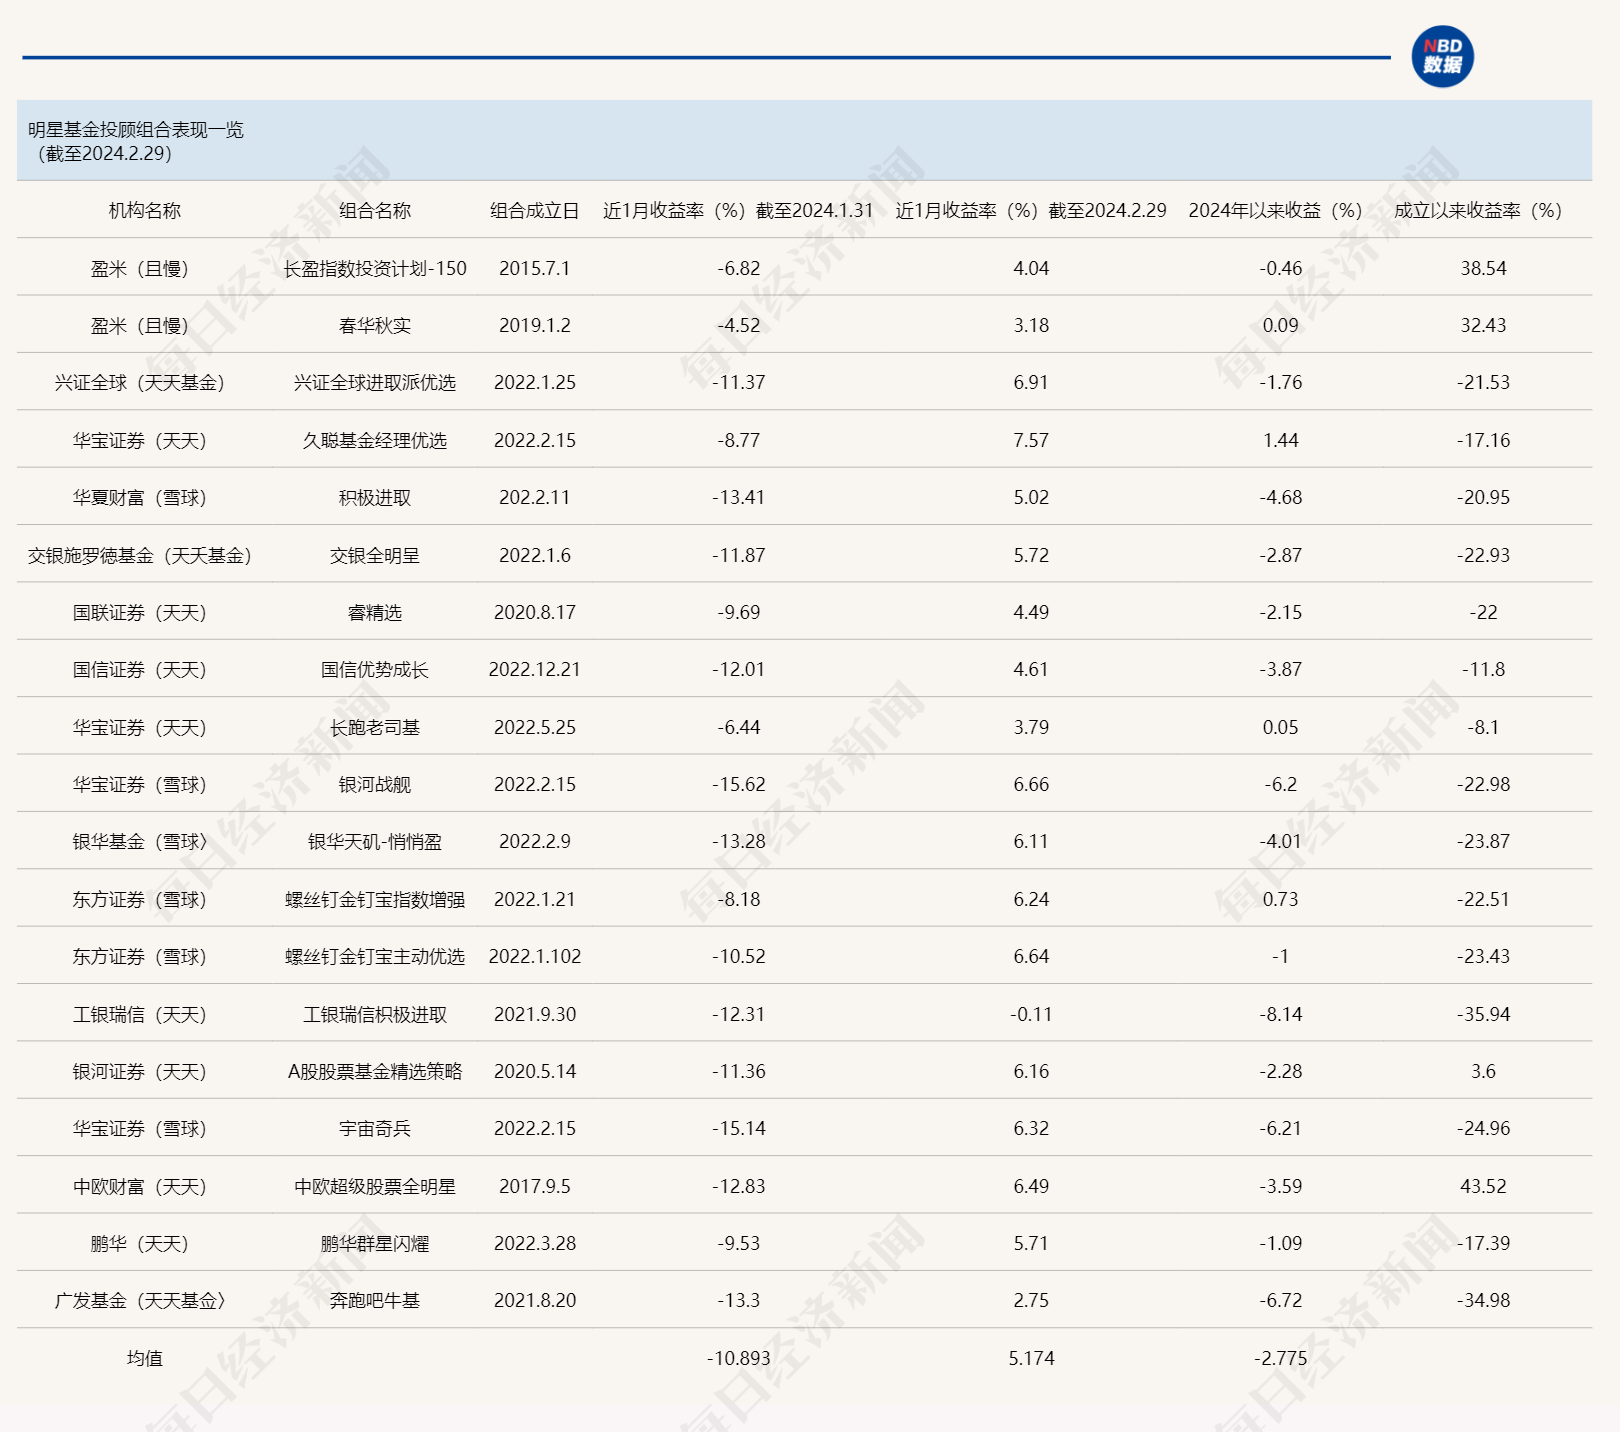Click the January return value -13.3

click(x=738, y=1301)
